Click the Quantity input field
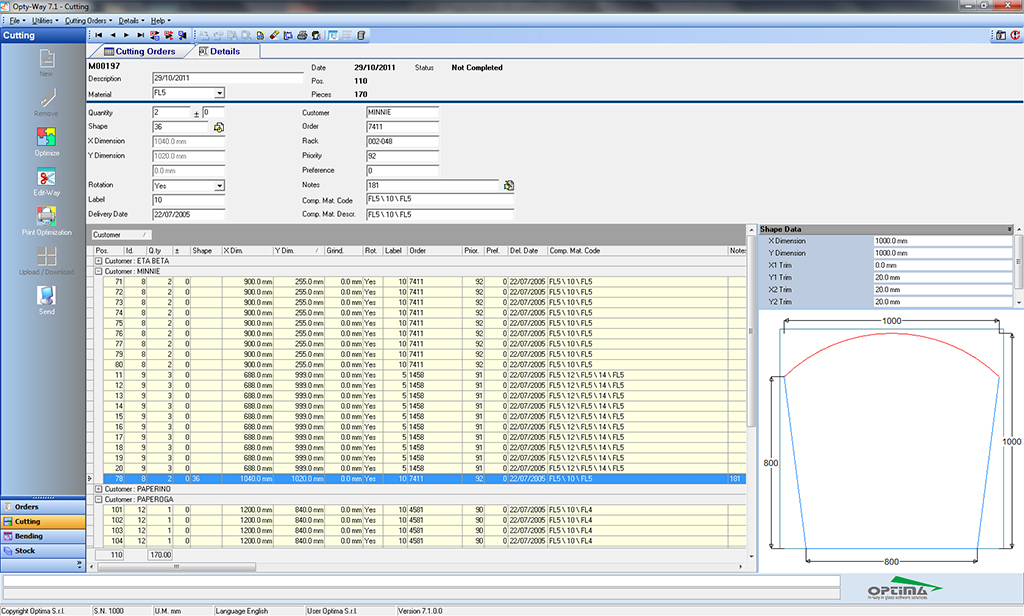The width and height of the screenshot is (1024, 616). [x=171, y=112]
